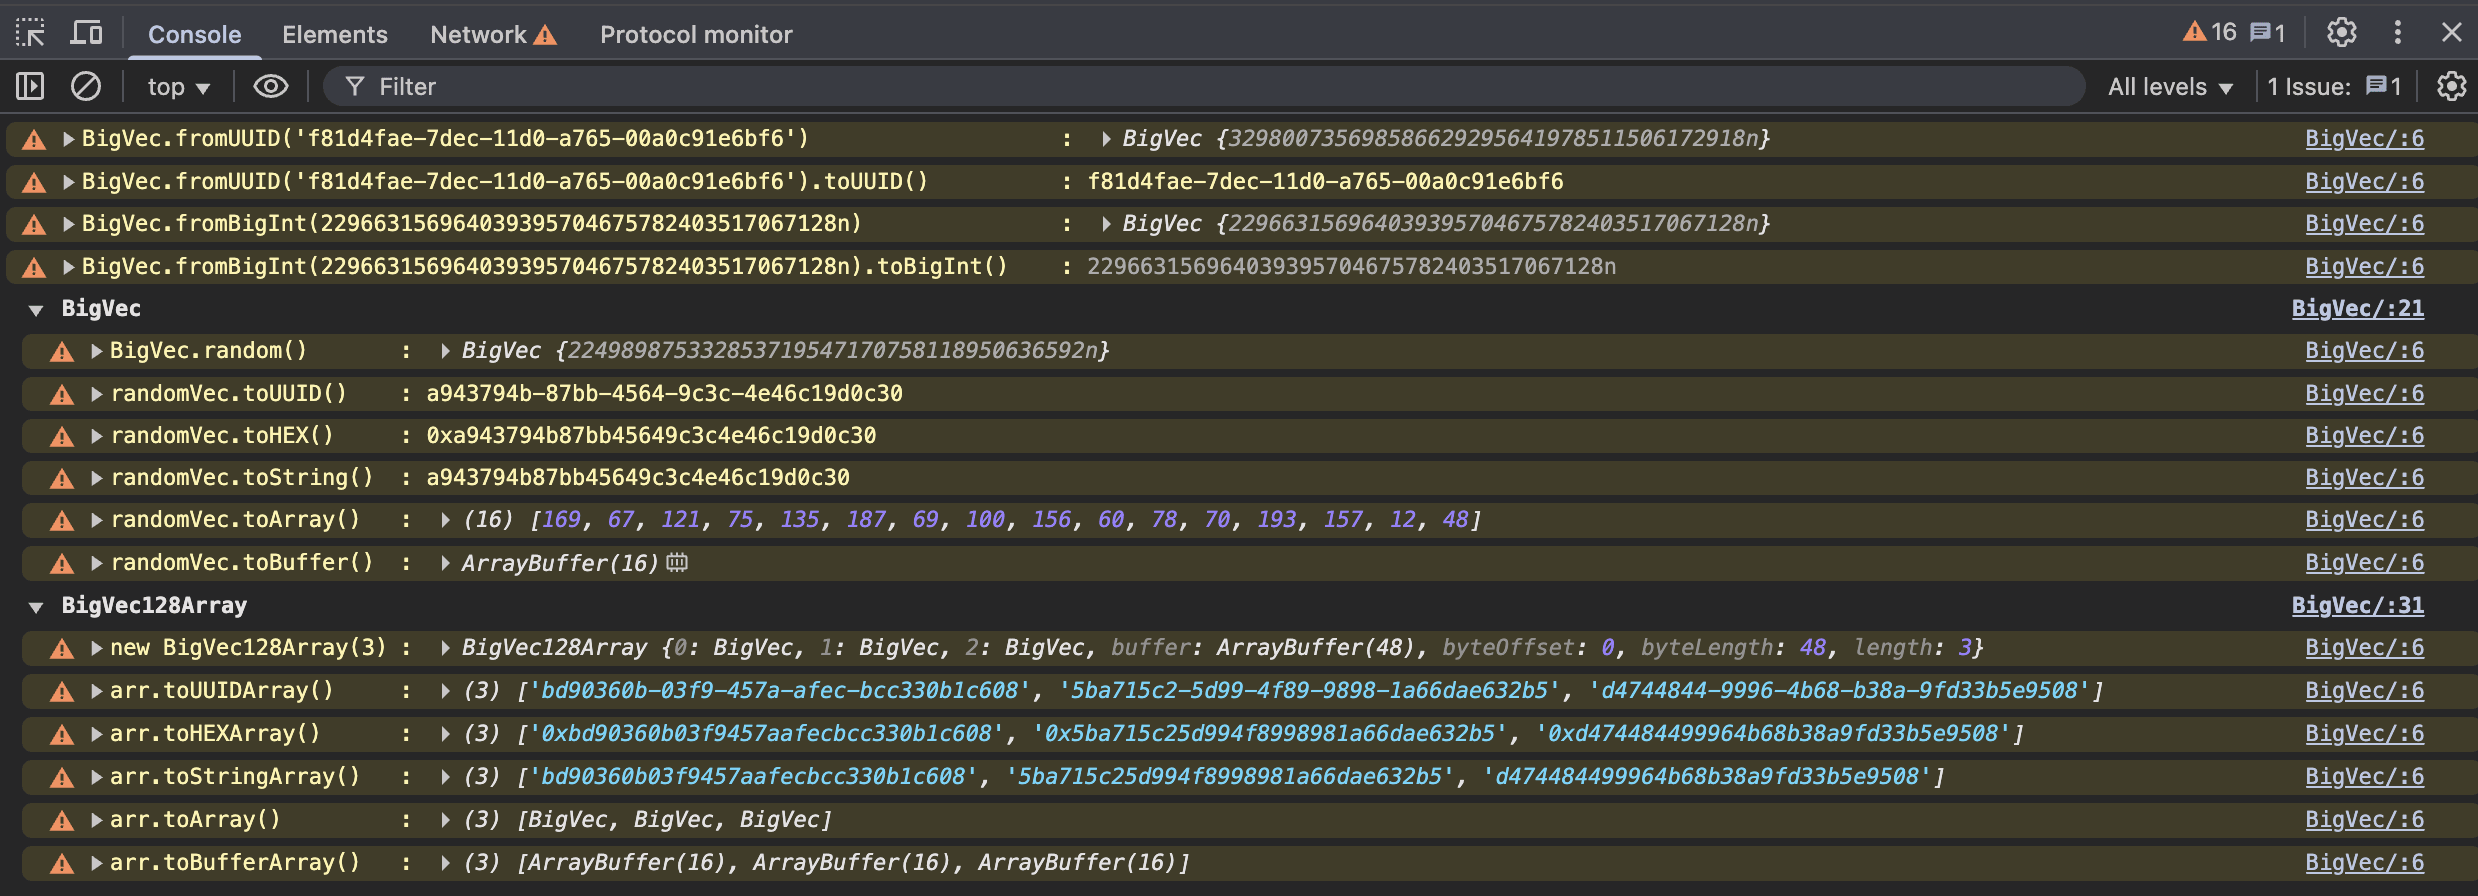Open source link BigVec/:31
The image size is (2478, 896).
[2357, 606]
